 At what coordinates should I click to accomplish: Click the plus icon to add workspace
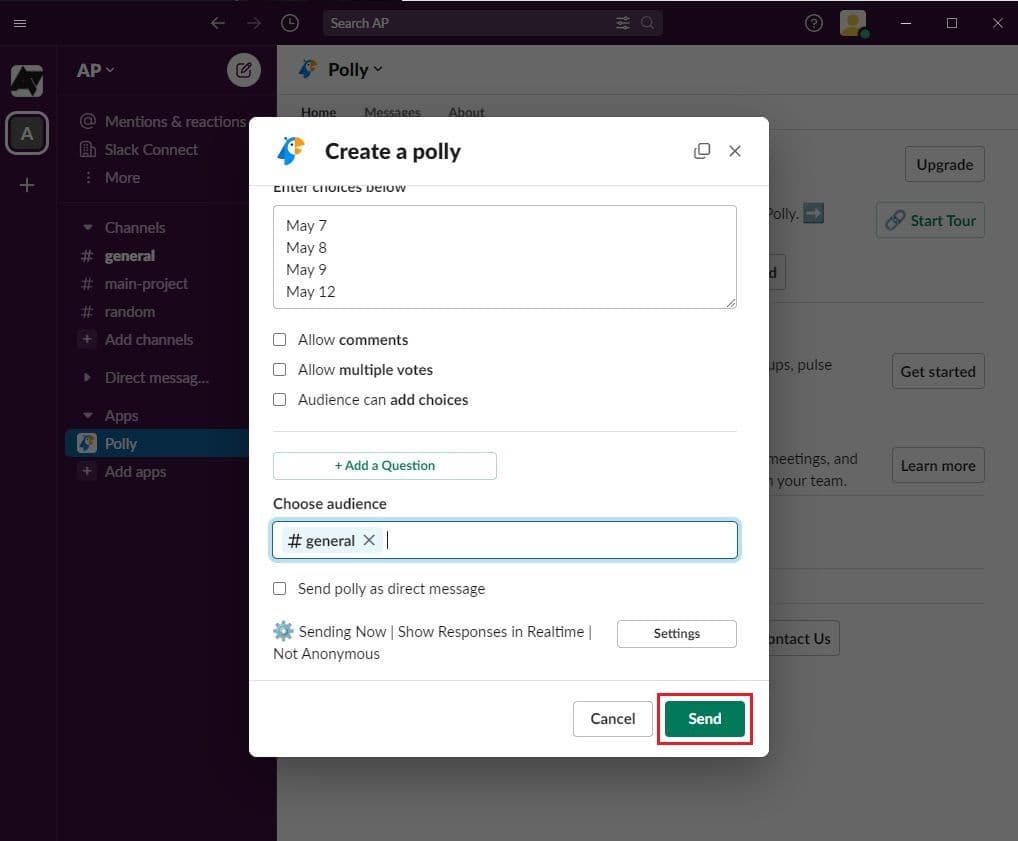point(27,185)
